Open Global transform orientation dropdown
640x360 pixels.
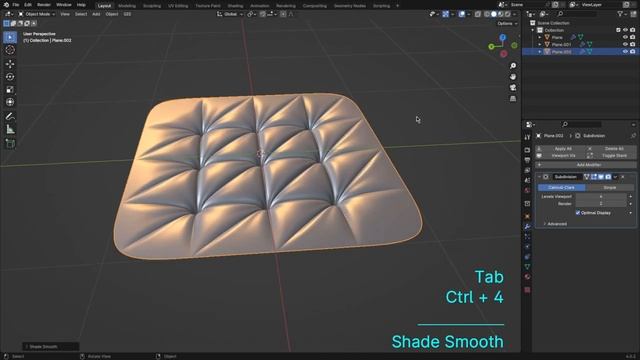tap(230, 14)
